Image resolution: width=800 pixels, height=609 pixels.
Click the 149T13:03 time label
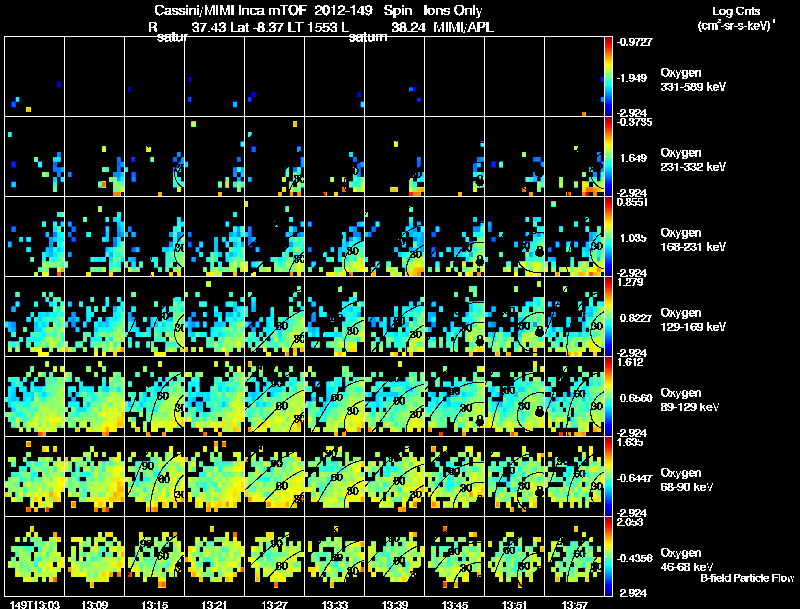click(x=34, y=604)
